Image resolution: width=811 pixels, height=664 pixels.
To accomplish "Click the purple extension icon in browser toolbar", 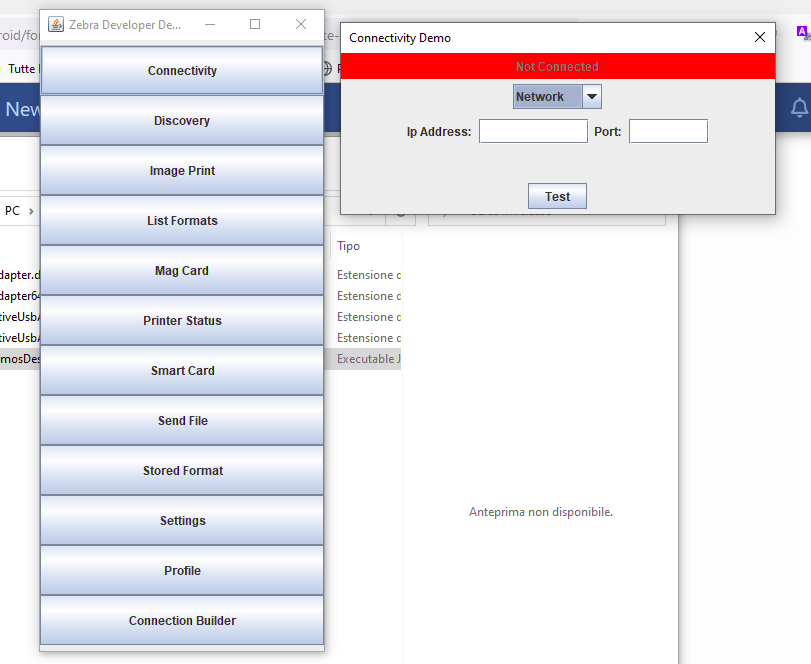I will (x=802, y=33).
